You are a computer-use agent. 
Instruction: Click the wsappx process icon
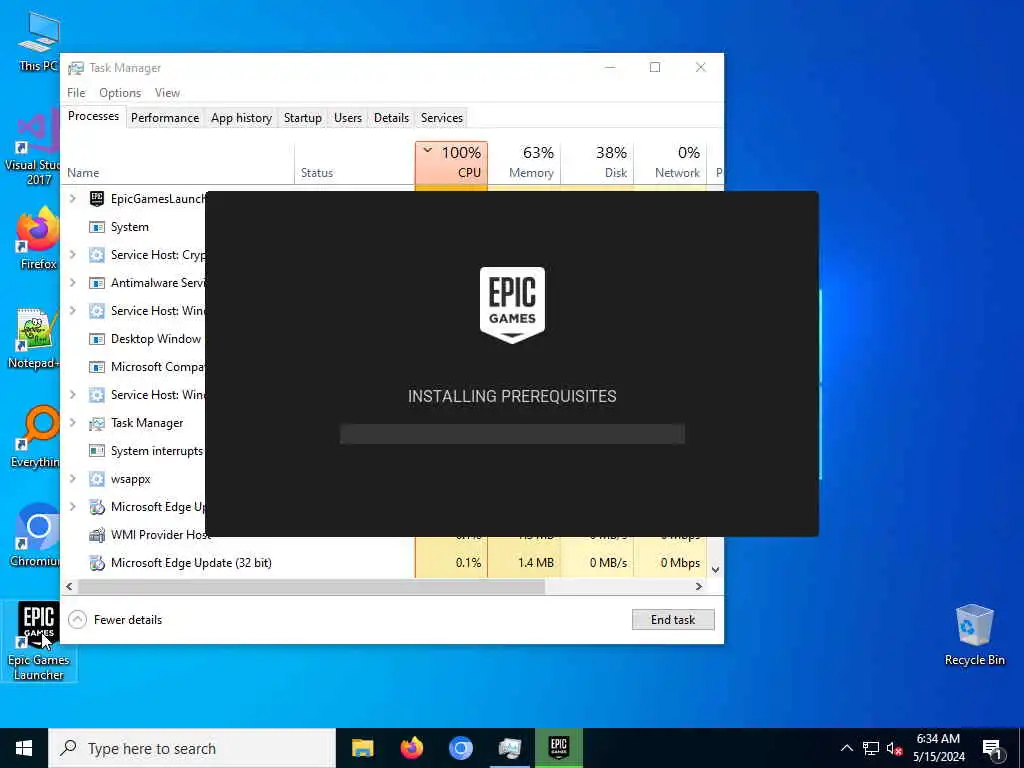[x=97, y=479]
